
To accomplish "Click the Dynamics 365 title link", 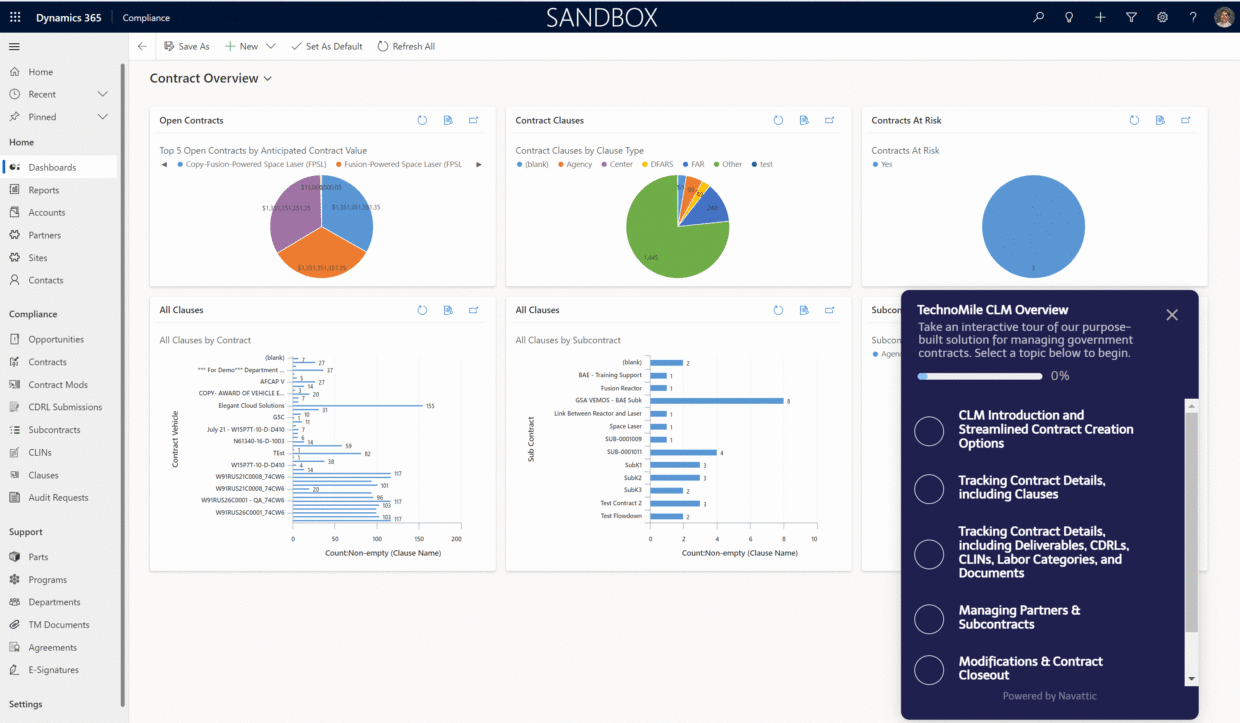I will click(x=67, y=18).
